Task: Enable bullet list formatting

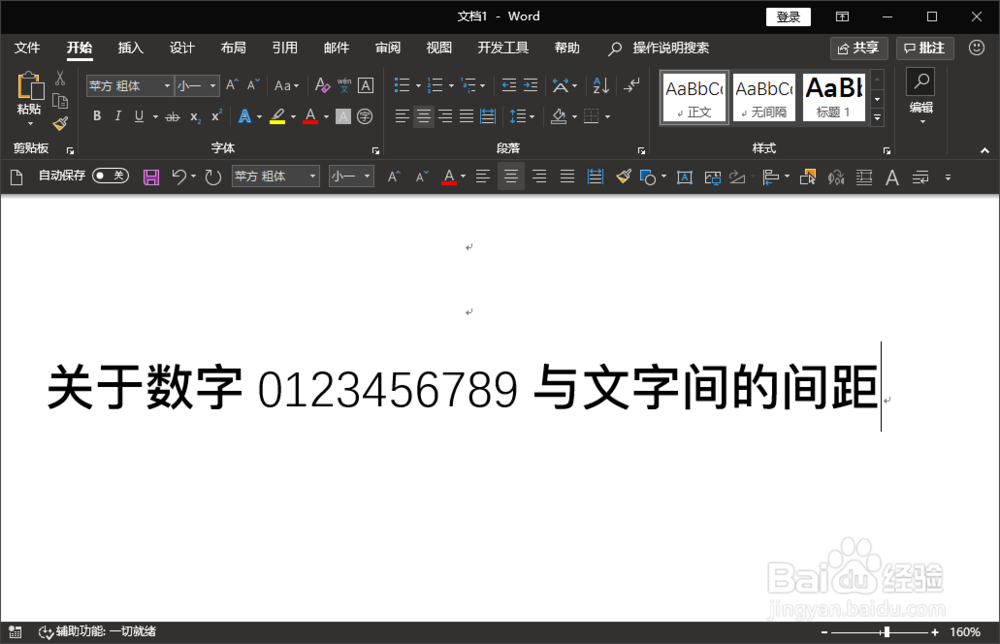Action: pos(401,85)
